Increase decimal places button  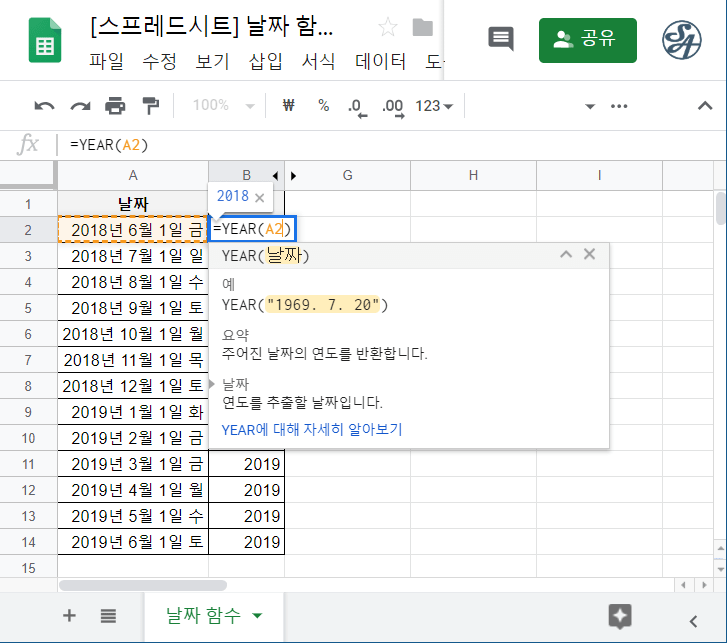point(392,106)
